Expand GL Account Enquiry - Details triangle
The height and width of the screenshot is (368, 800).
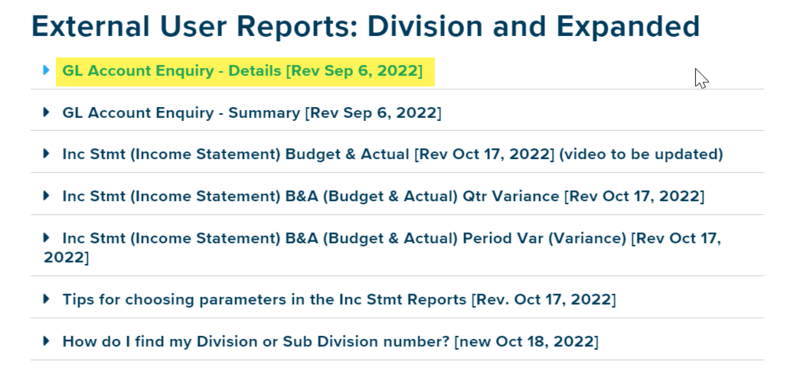(46, 70)
